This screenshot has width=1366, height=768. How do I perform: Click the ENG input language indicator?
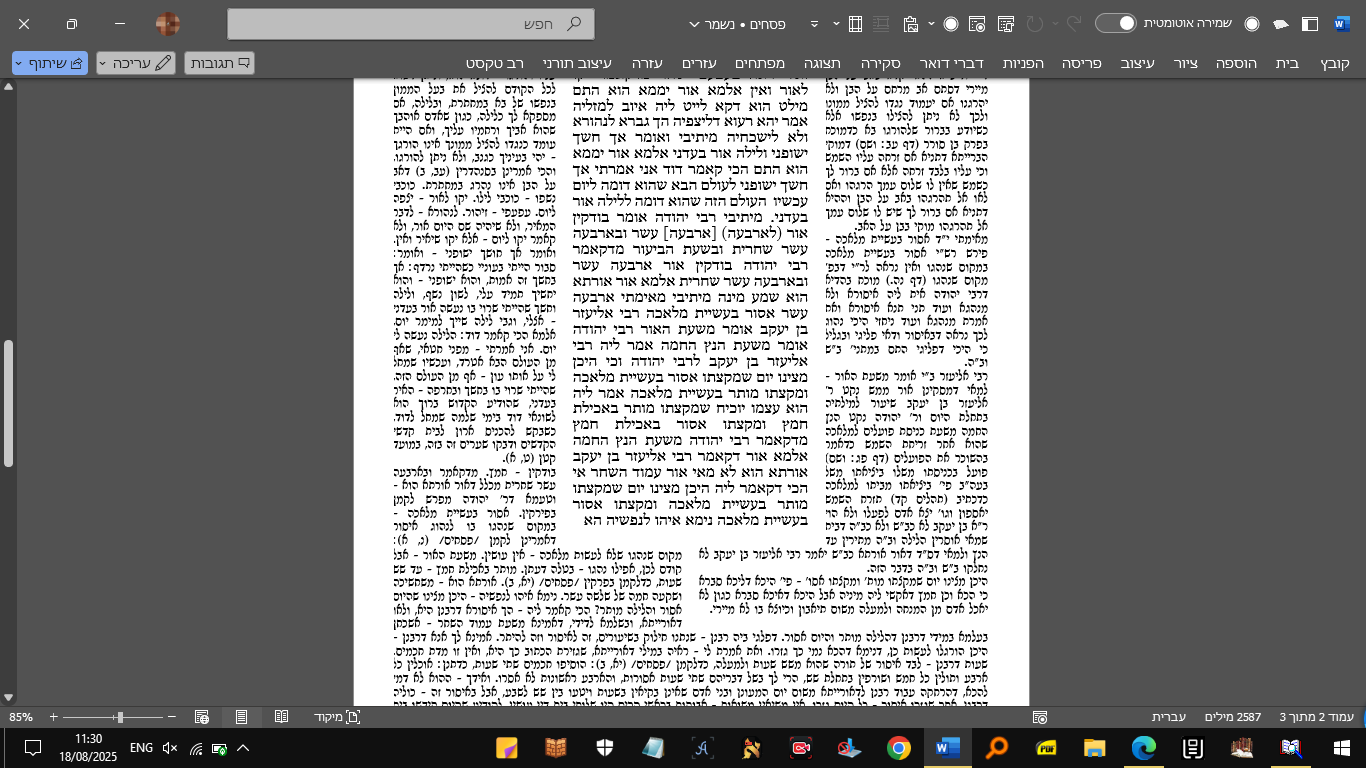(x=142, y=747)
